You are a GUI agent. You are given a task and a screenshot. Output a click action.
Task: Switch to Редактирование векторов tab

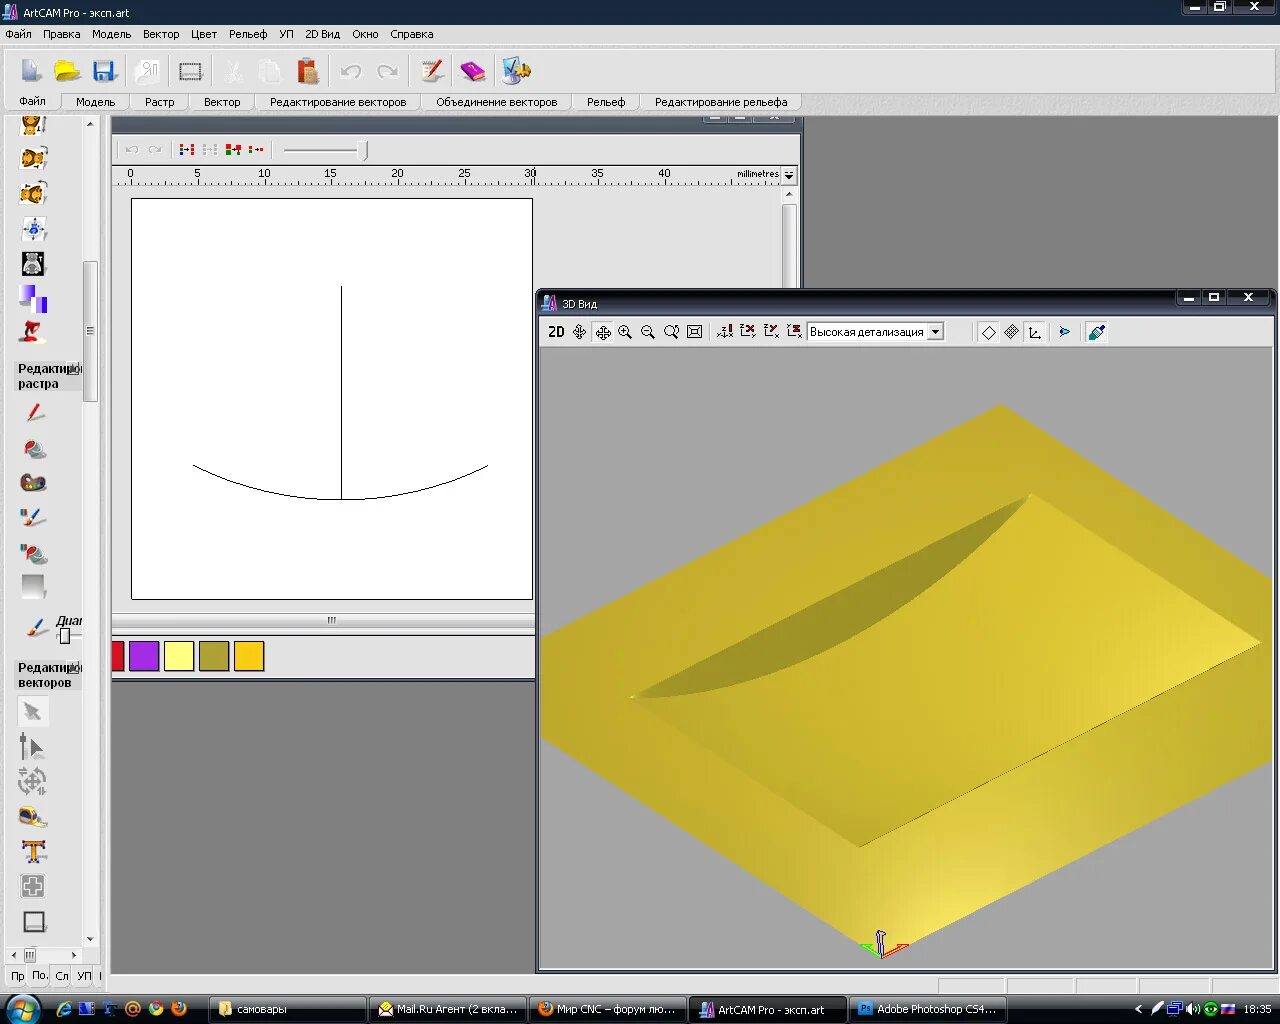tap(338, 102)
